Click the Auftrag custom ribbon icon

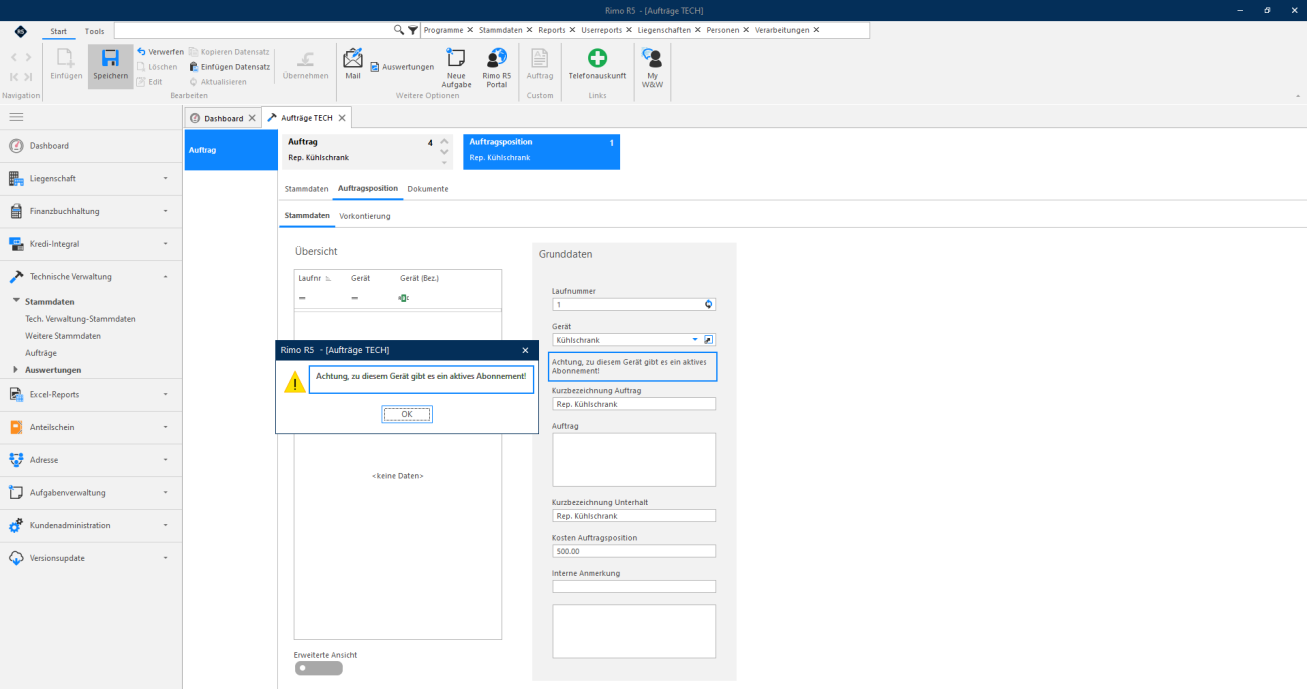(540, 58)
